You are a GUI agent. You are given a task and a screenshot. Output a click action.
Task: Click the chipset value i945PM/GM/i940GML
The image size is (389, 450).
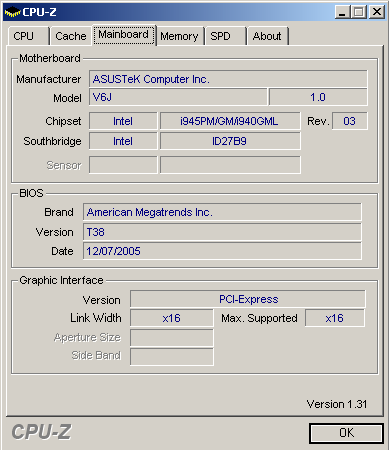[230, 121]
